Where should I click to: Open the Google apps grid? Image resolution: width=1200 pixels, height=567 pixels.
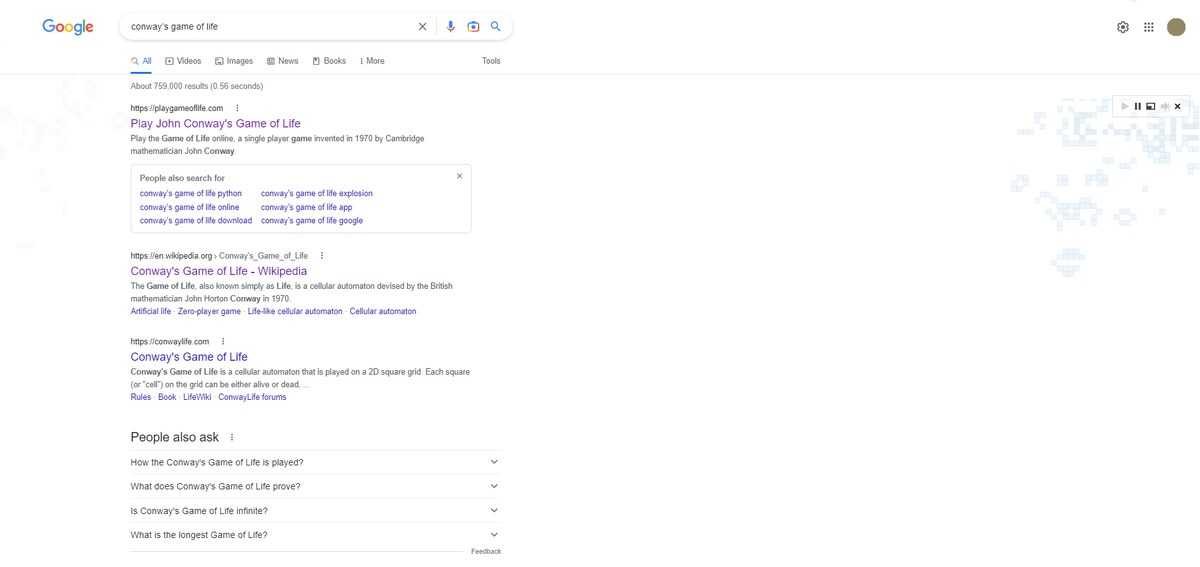[1149, 27]
